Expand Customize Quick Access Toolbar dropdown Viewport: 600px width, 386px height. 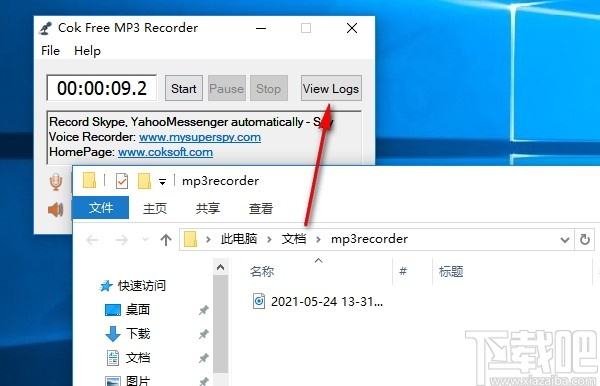[x=162, y=182]
